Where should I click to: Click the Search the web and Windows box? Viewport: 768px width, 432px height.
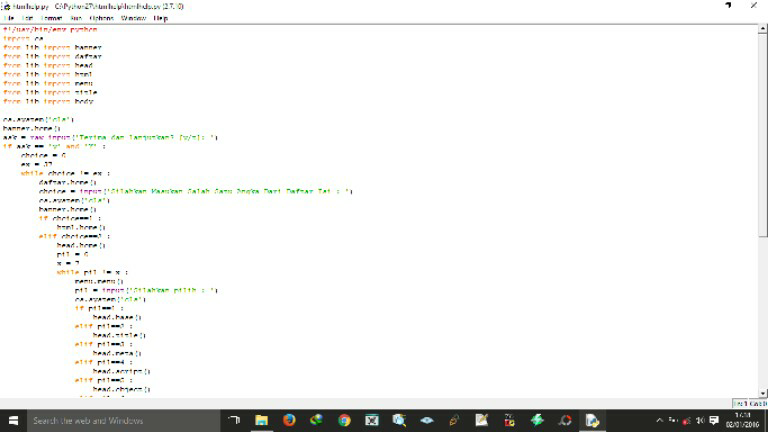tap(123, 421)
